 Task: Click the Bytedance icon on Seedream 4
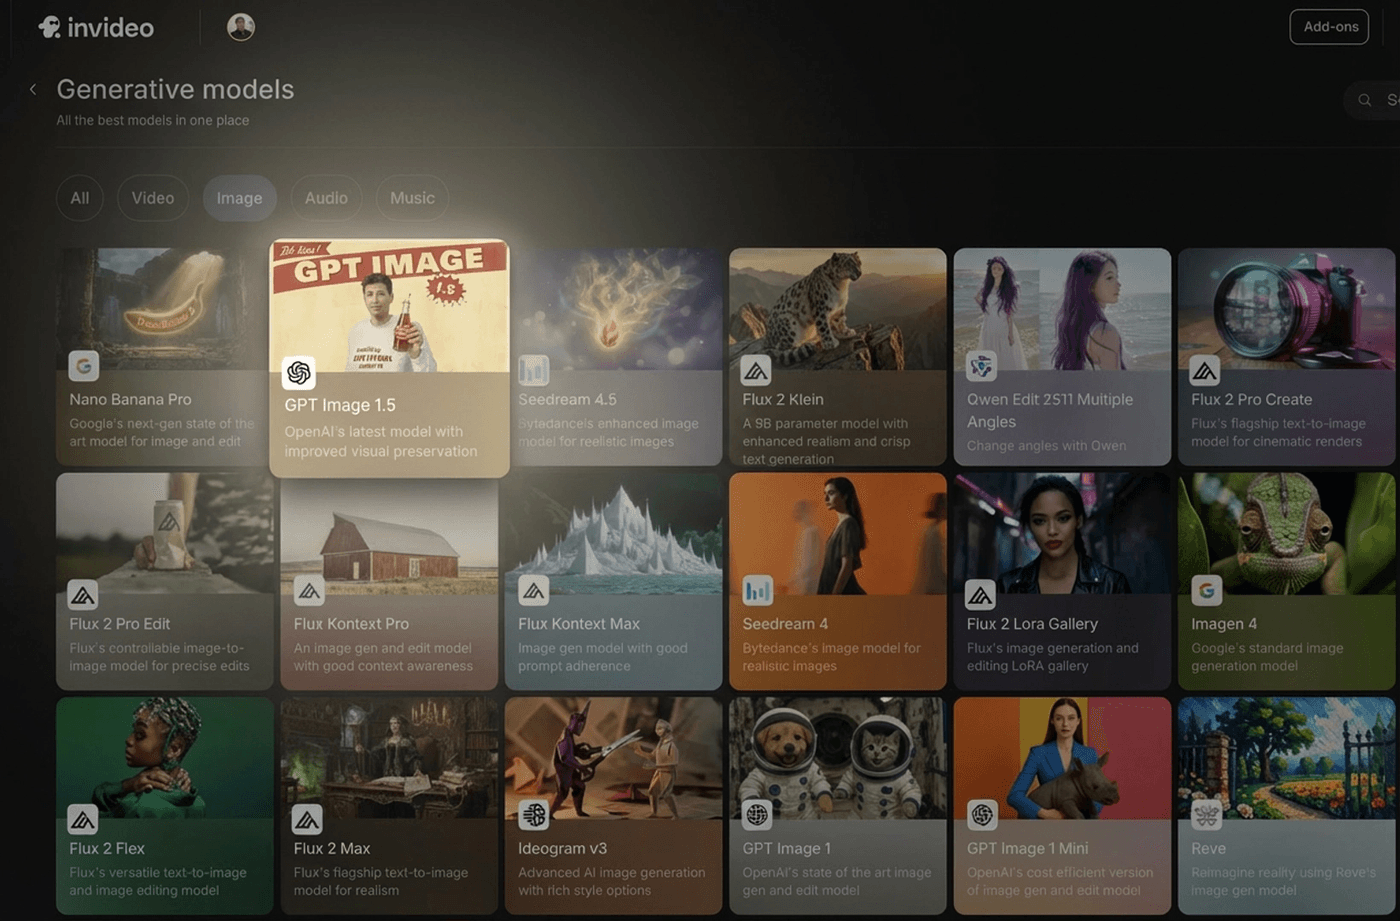pyautogui.click(x=757, y=591)
